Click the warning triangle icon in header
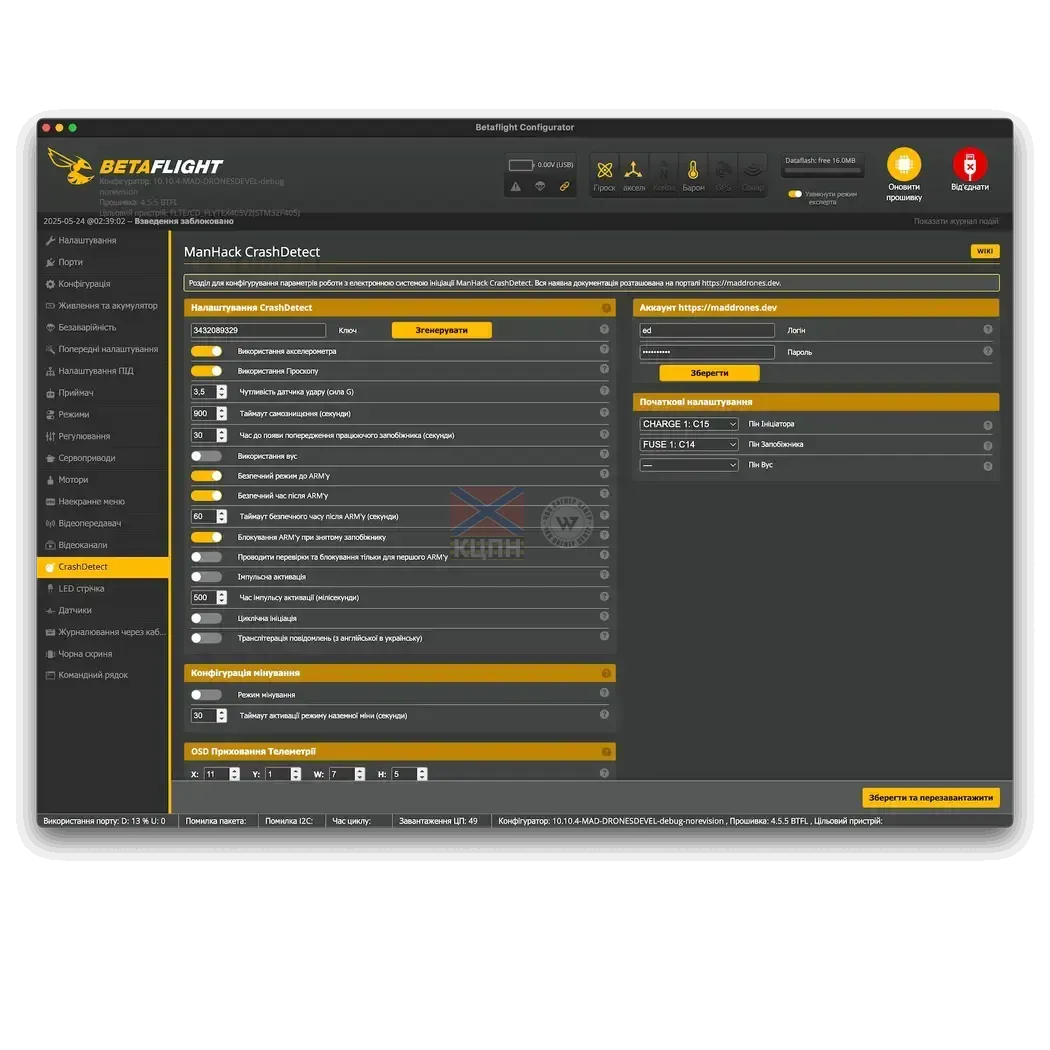The image size is (1050, 1050). pyautogui.click(x=516, y=187)
